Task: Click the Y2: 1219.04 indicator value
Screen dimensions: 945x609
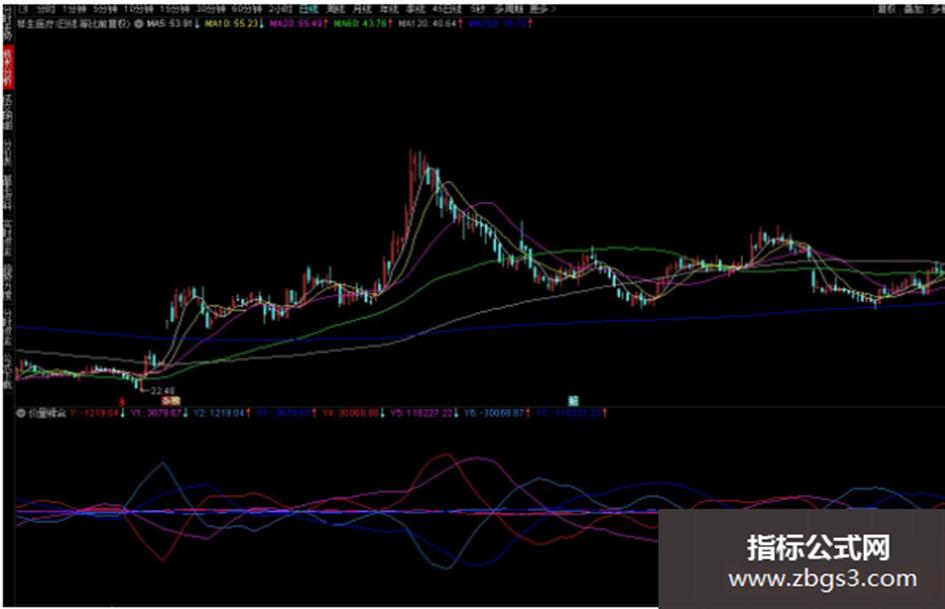Action: (219, 413)
